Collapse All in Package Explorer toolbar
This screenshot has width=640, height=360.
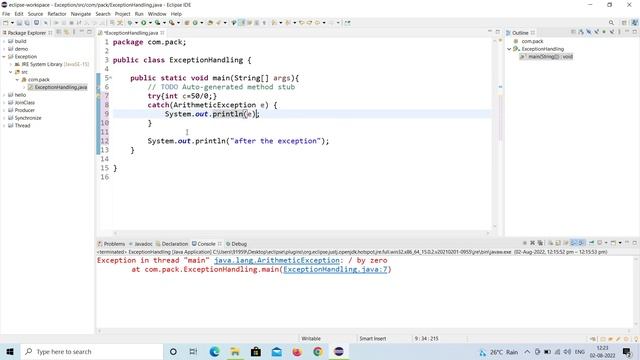point(59,32)
